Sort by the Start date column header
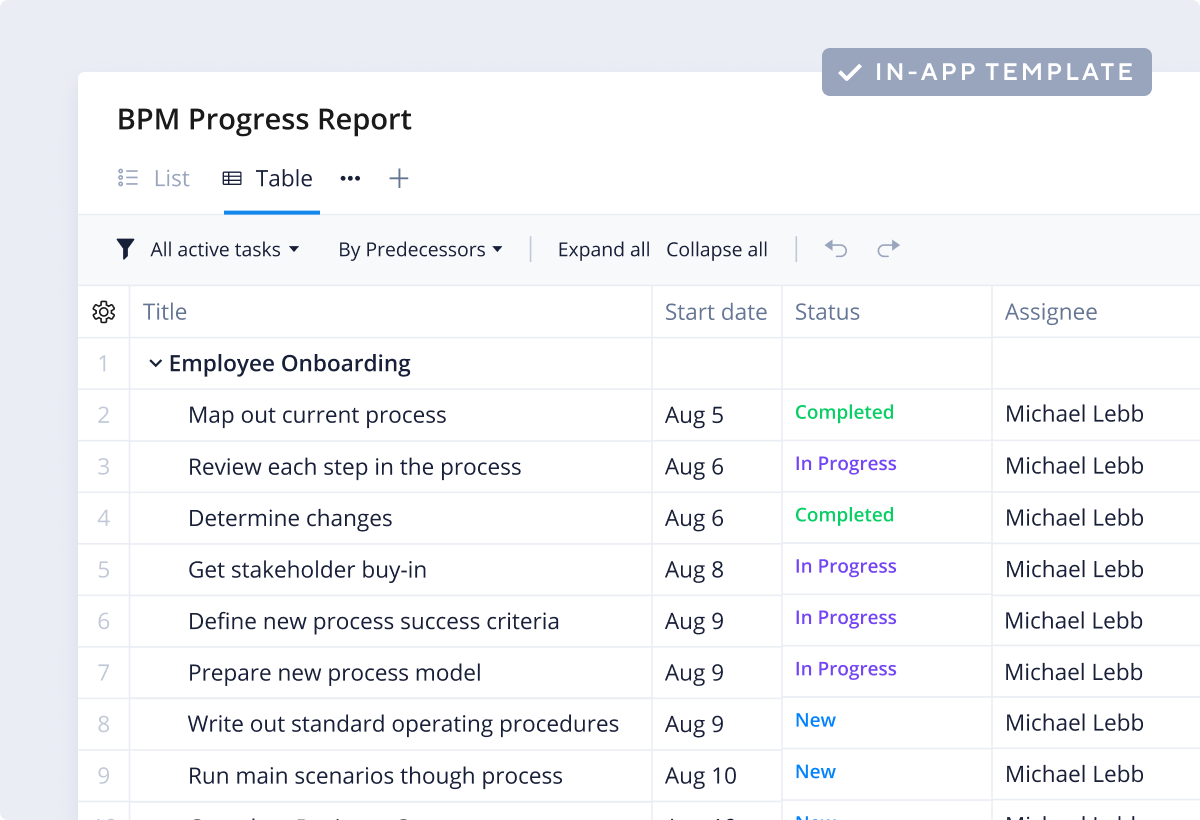Viewport: 1200px width, 820px height. coord(716,312)
